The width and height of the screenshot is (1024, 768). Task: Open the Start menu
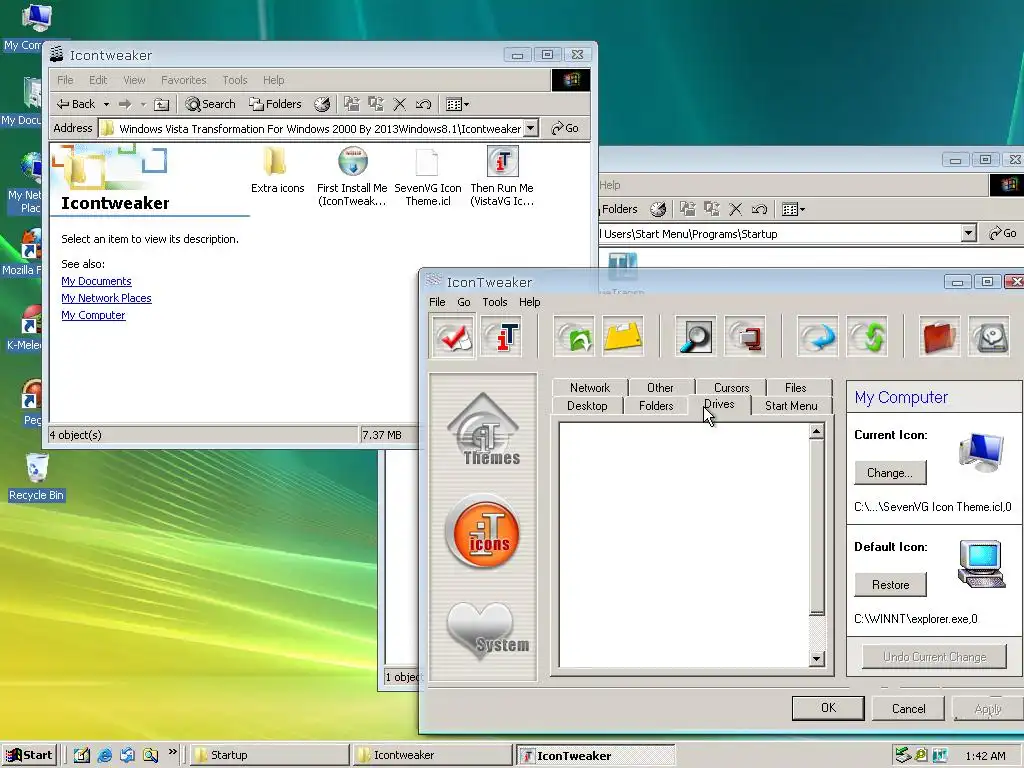pos(29,755)
